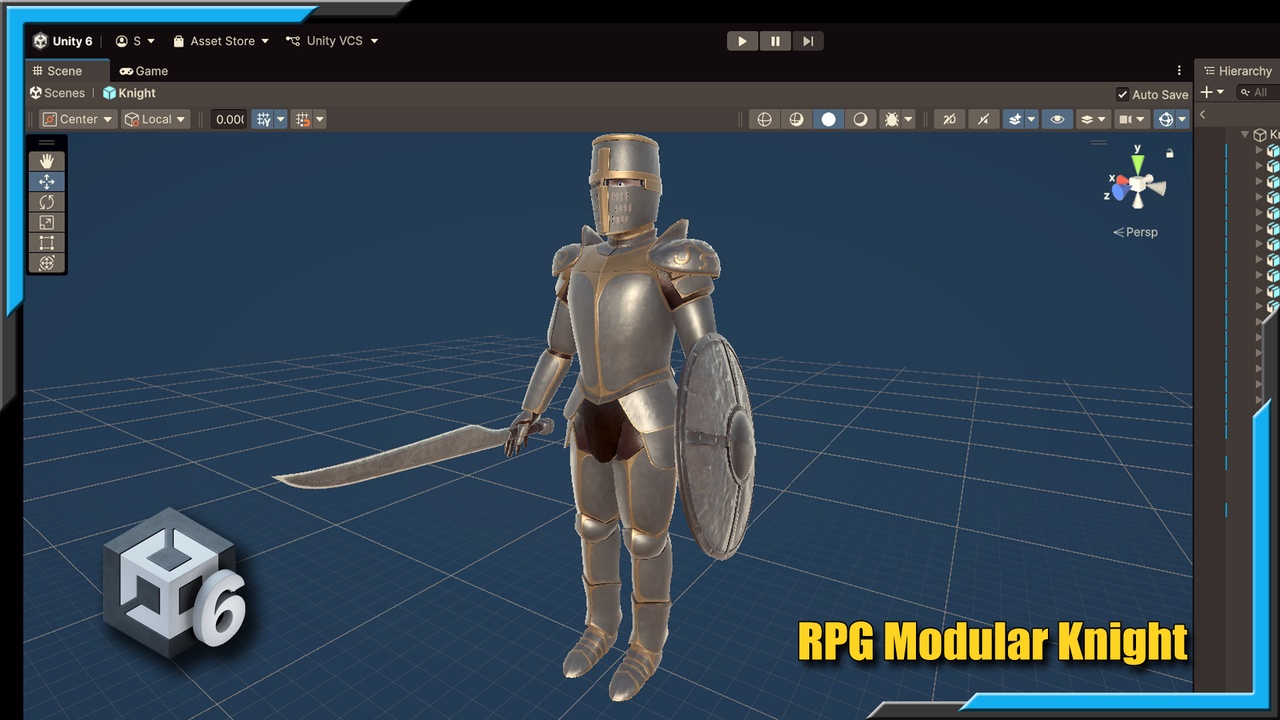
Task: Start Play mode
Action: coord(742,41)
